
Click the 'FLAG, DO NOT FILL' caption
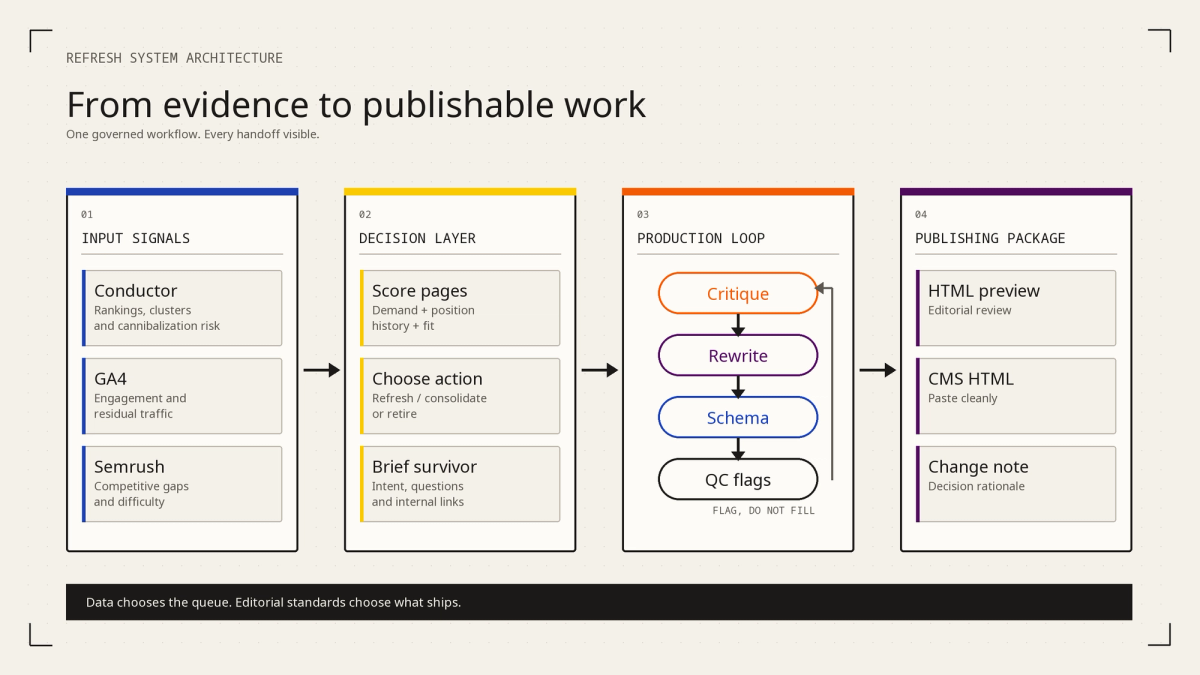[763, 510]
